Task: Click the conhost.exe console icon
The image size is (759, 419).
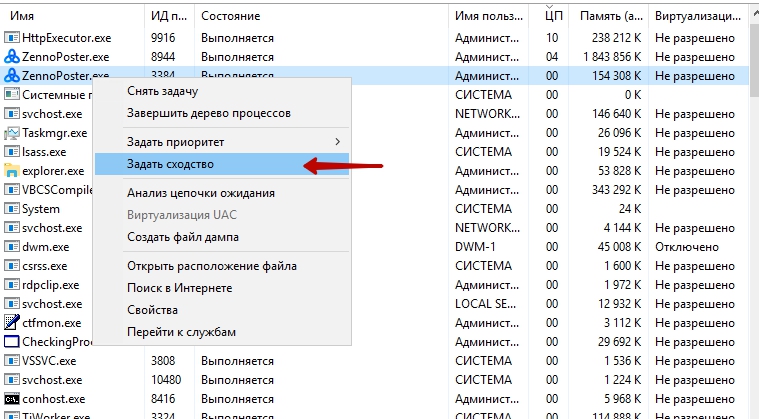Action: coord(12,398)
